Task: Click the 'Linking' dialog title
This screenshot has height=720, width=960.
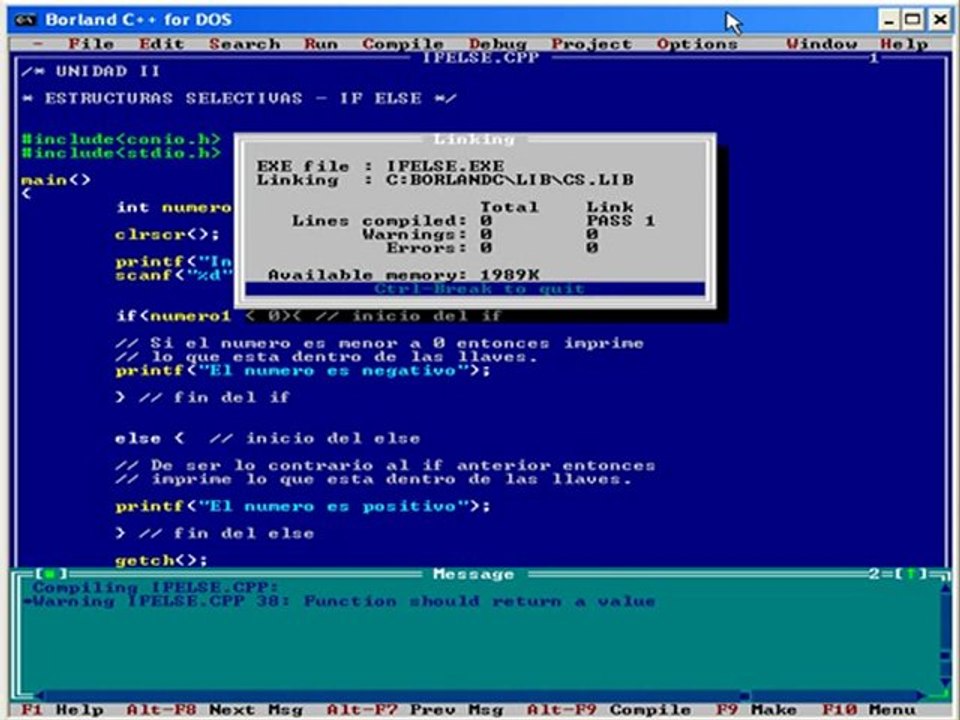Action: tap(474, 139)
